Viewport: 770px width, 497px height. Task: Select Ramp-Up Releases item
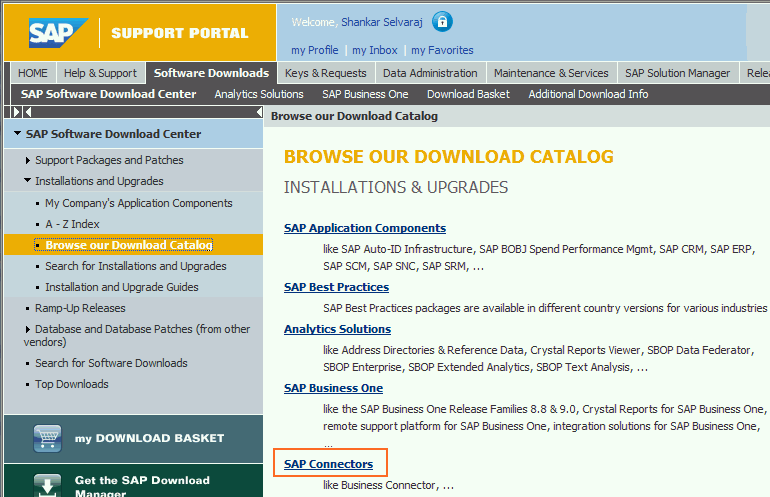pos(80,308)
